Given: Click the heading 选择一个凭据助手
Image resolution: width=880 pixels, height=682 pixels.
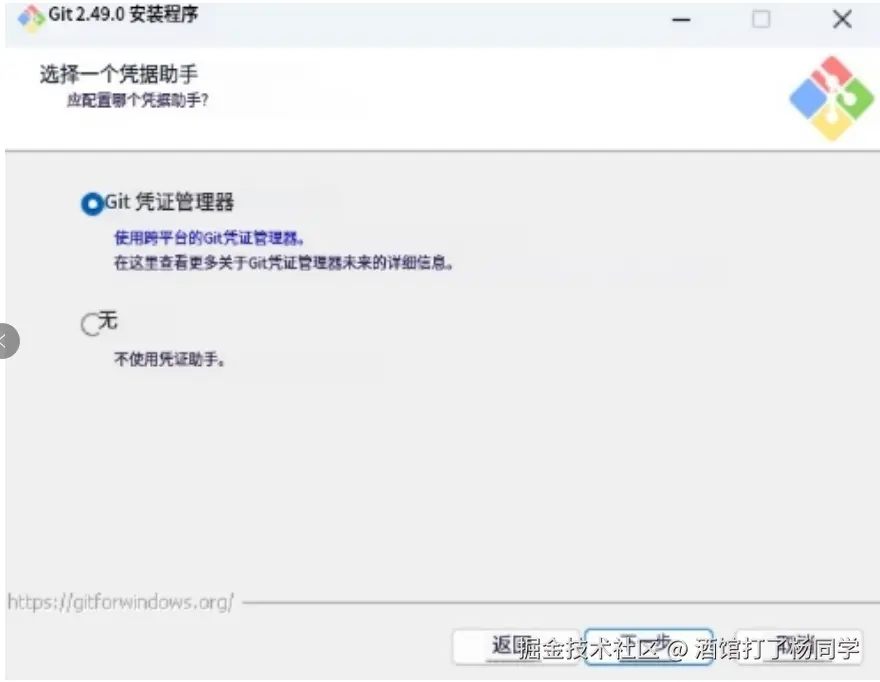Looking at the screenshot, I should point(118,74).
